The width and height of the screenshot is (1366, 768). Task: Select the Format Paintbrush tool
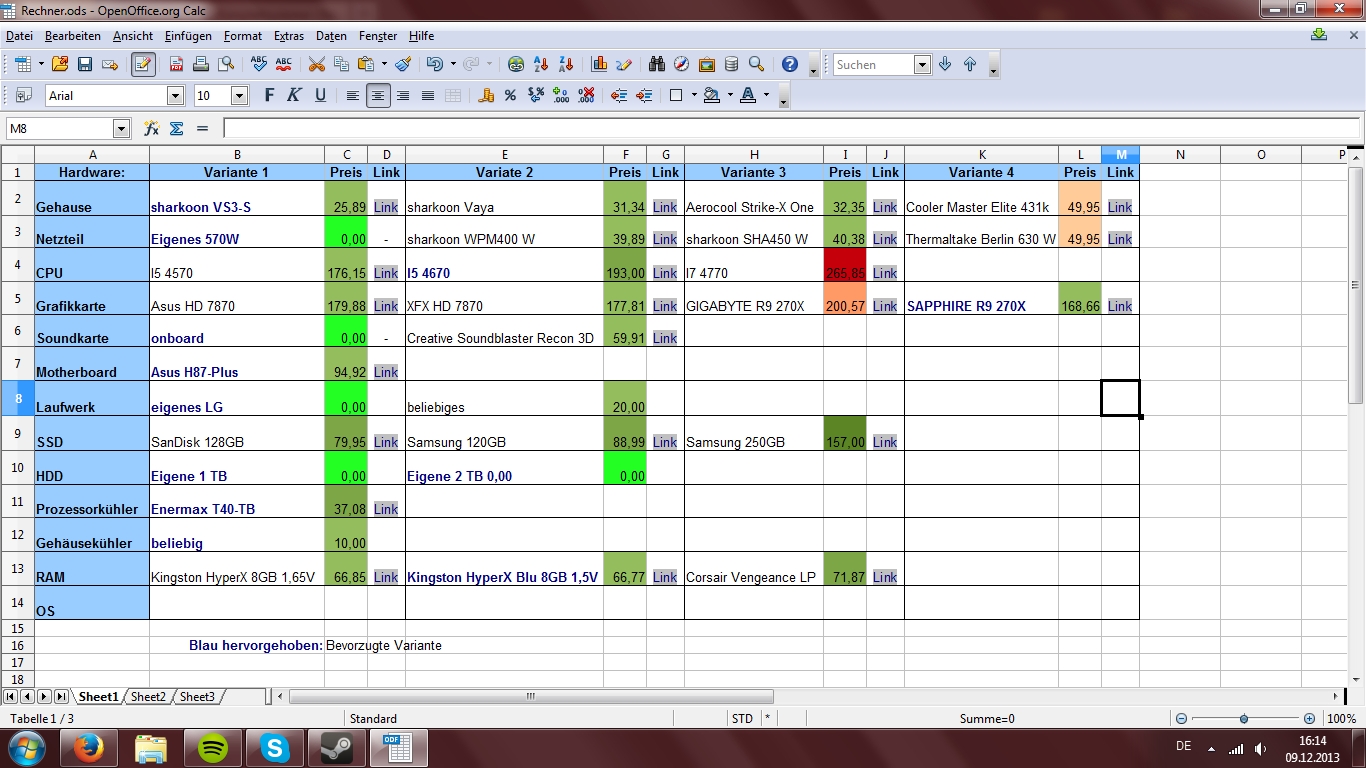[403, 64]
